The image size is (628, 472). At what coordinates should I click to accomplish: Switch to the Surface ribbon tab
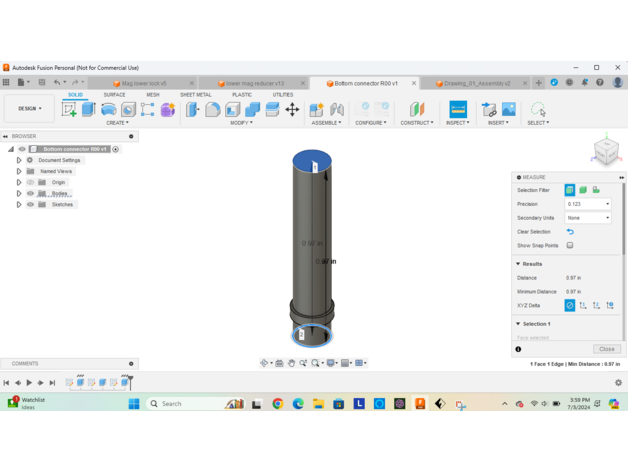(114, 95)
